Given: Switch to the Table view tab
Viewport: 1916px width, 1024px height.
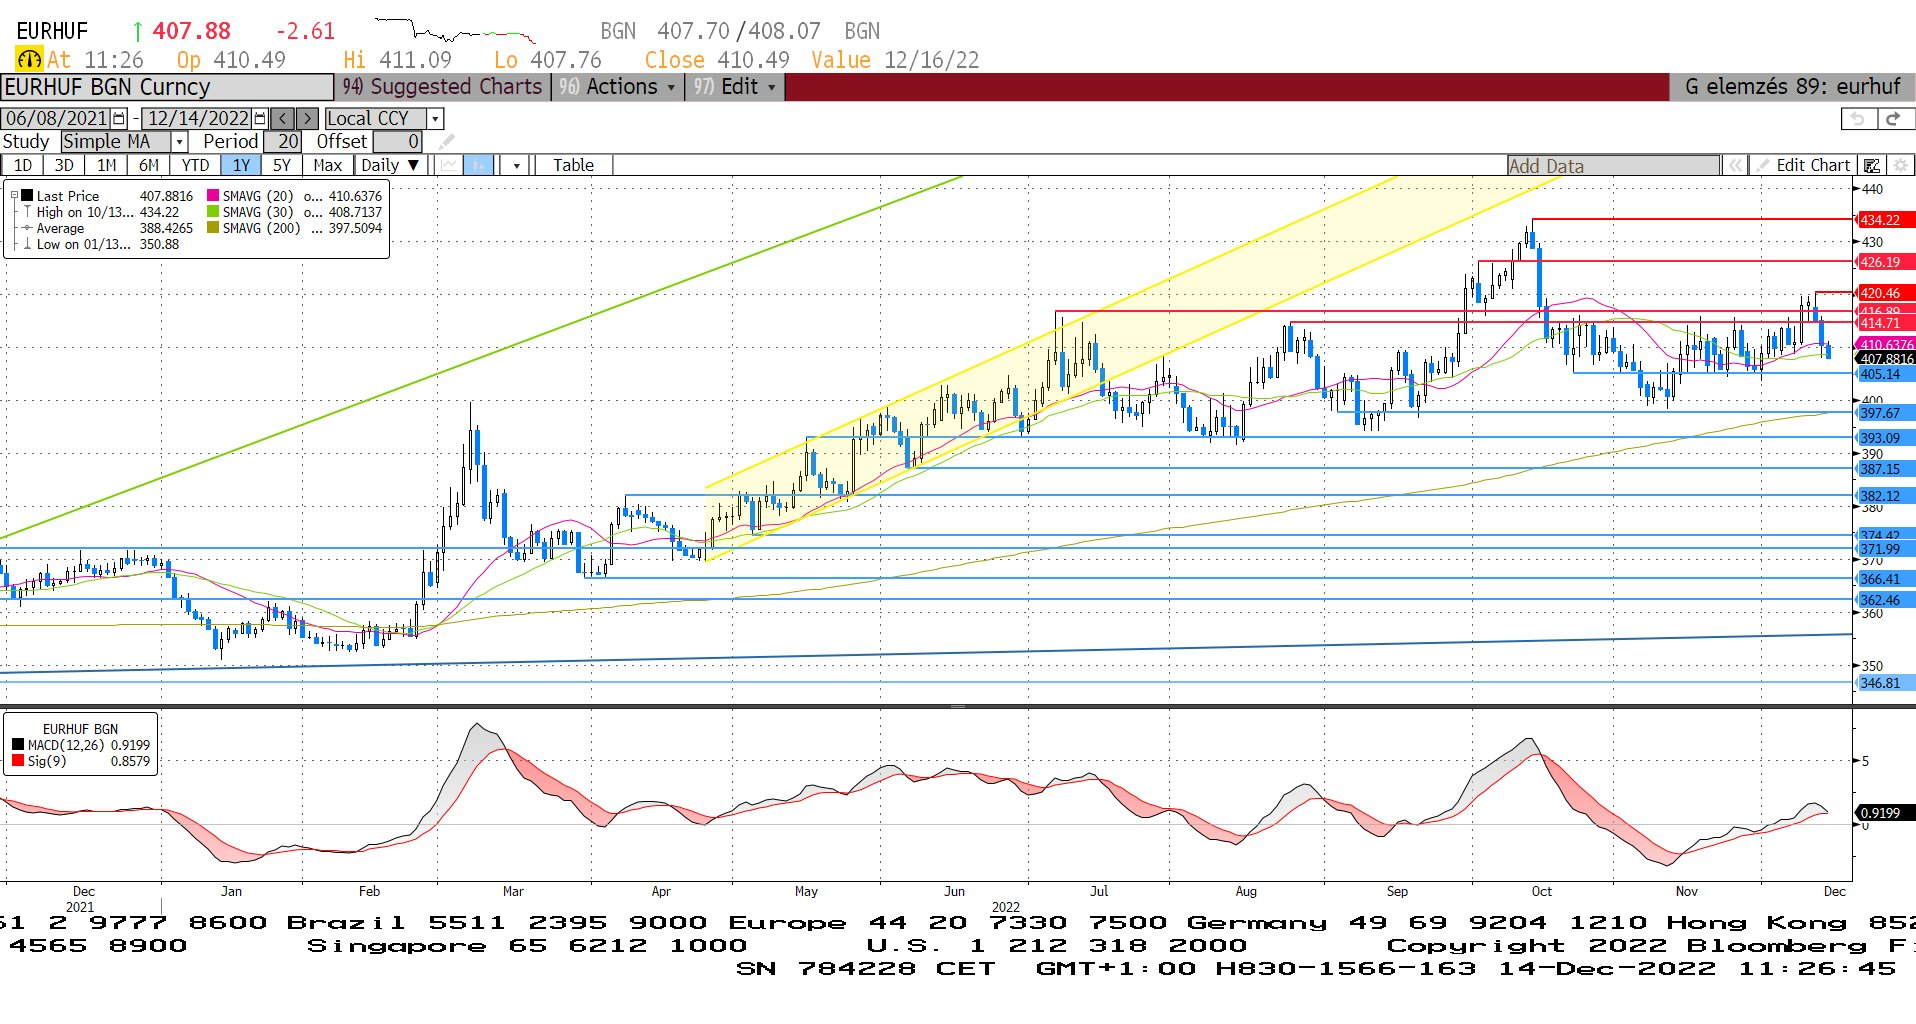Looking at the screenshot, I should pos(573,165).
